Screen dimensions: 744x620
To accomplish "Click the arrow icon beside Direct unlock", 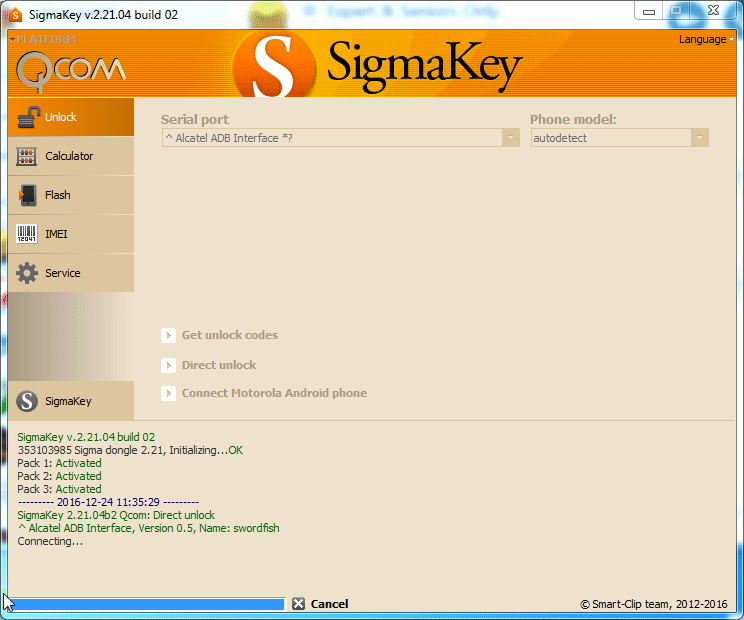I will point(168,365).
